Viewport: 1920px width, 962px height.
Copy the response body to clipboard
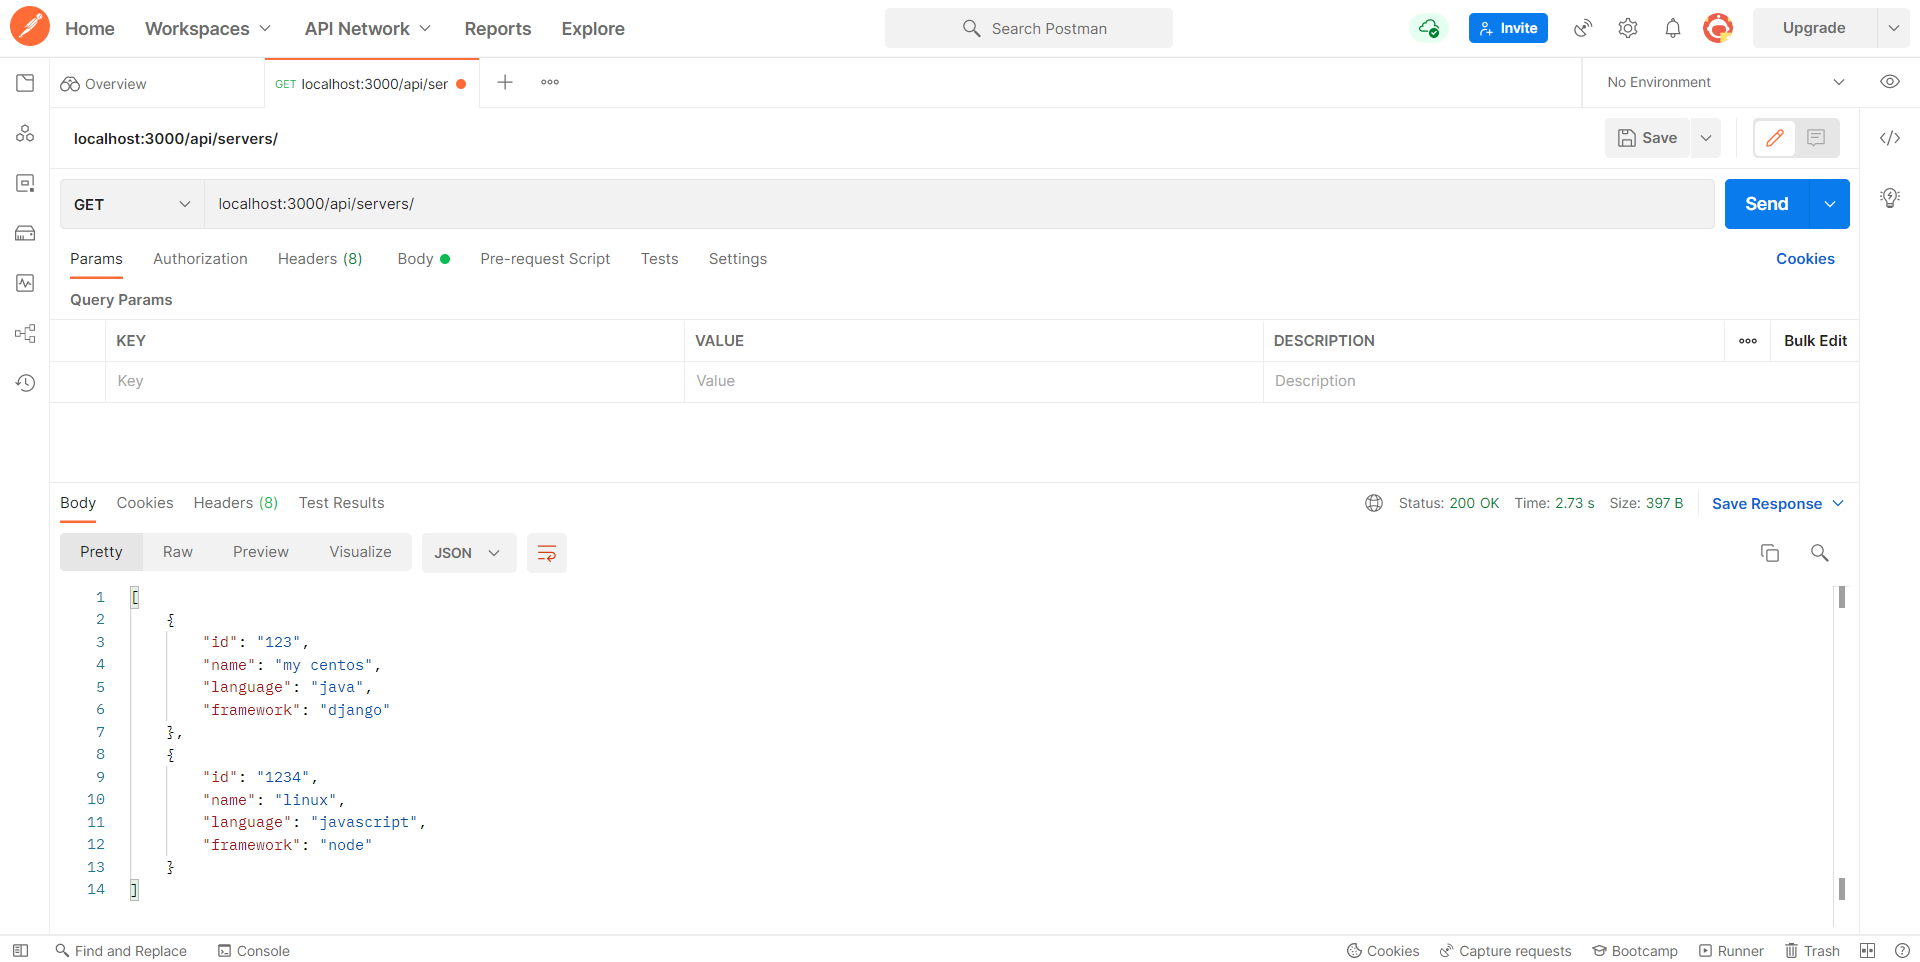[1770, 553]
